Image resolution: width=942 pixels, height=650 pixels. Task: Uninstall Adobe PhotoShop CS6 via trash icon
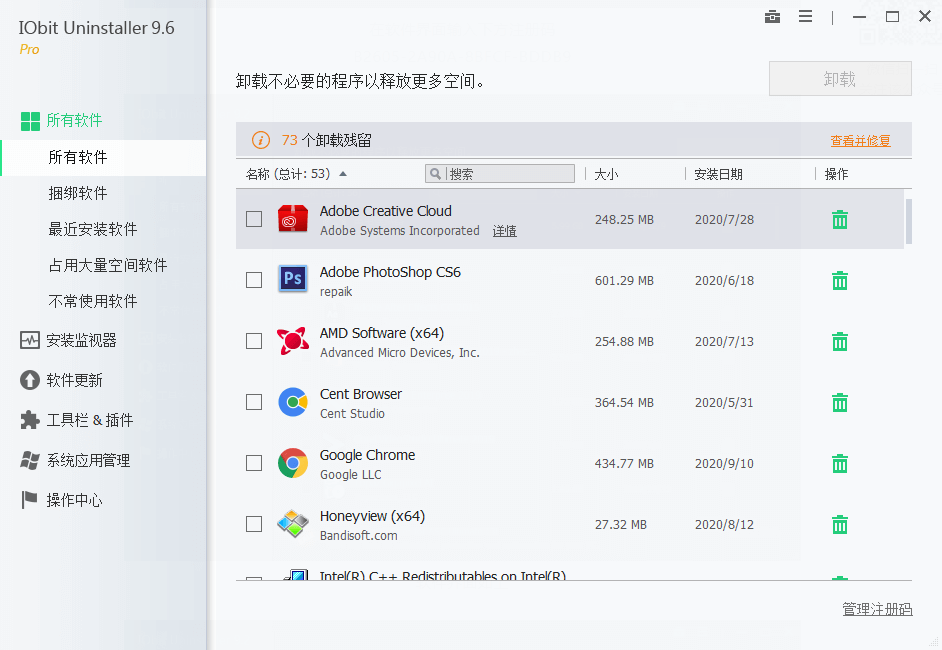840,281
